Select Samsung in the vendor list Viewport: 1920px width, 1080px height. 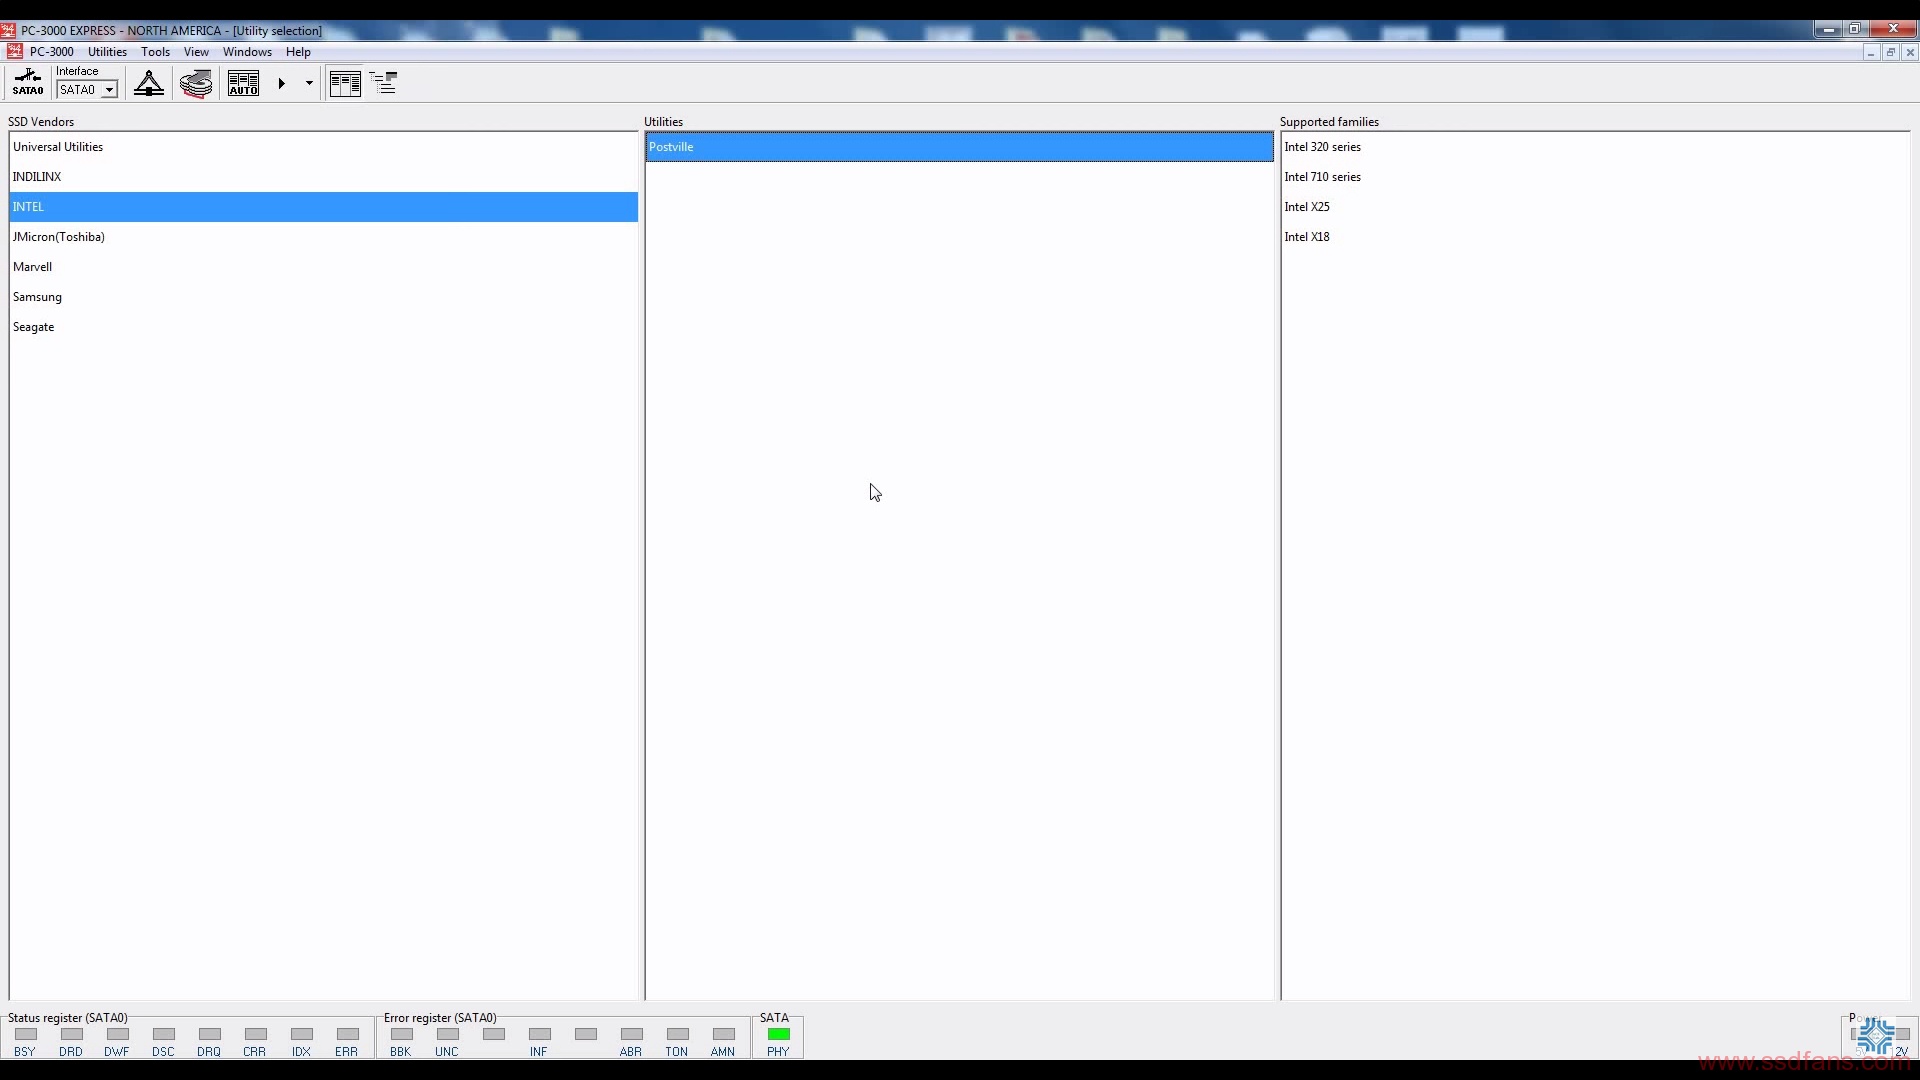click(323, 297)
